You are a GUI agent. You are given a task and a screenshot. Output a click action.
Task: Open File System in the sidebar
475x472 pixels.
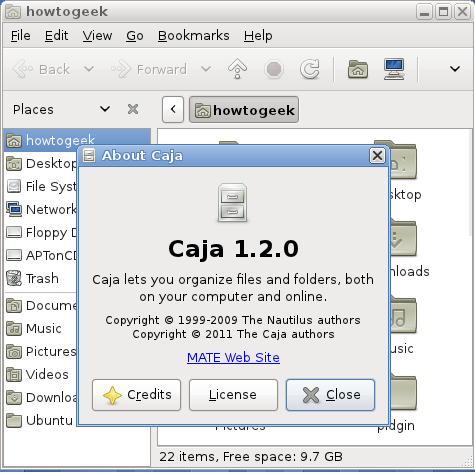coord(41,186)
